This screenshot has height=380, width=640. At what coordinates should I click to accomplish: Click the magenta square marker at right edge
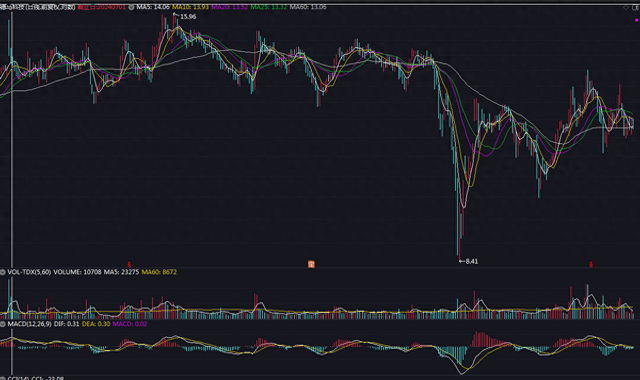pos(636,20)
